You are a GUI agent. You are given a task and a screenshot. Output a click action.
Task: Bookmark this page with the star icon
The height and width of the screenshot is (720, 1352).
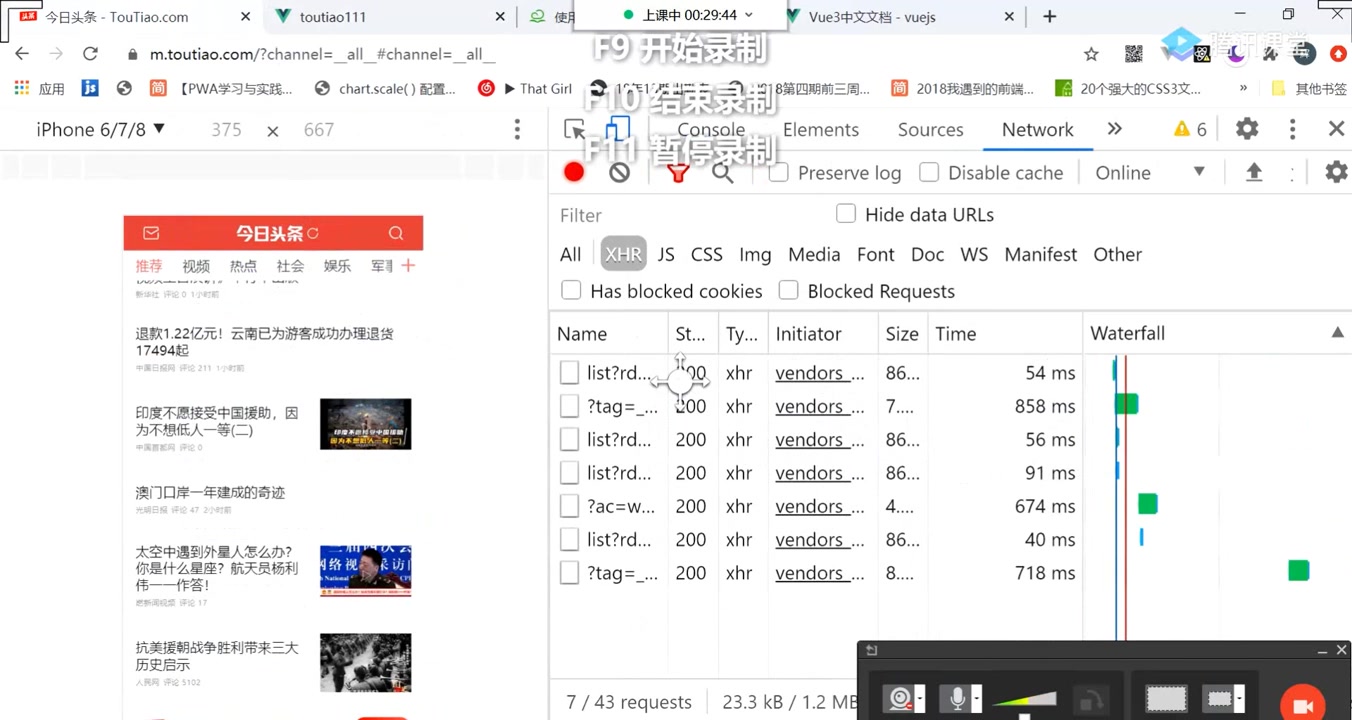pos(1091,54)
